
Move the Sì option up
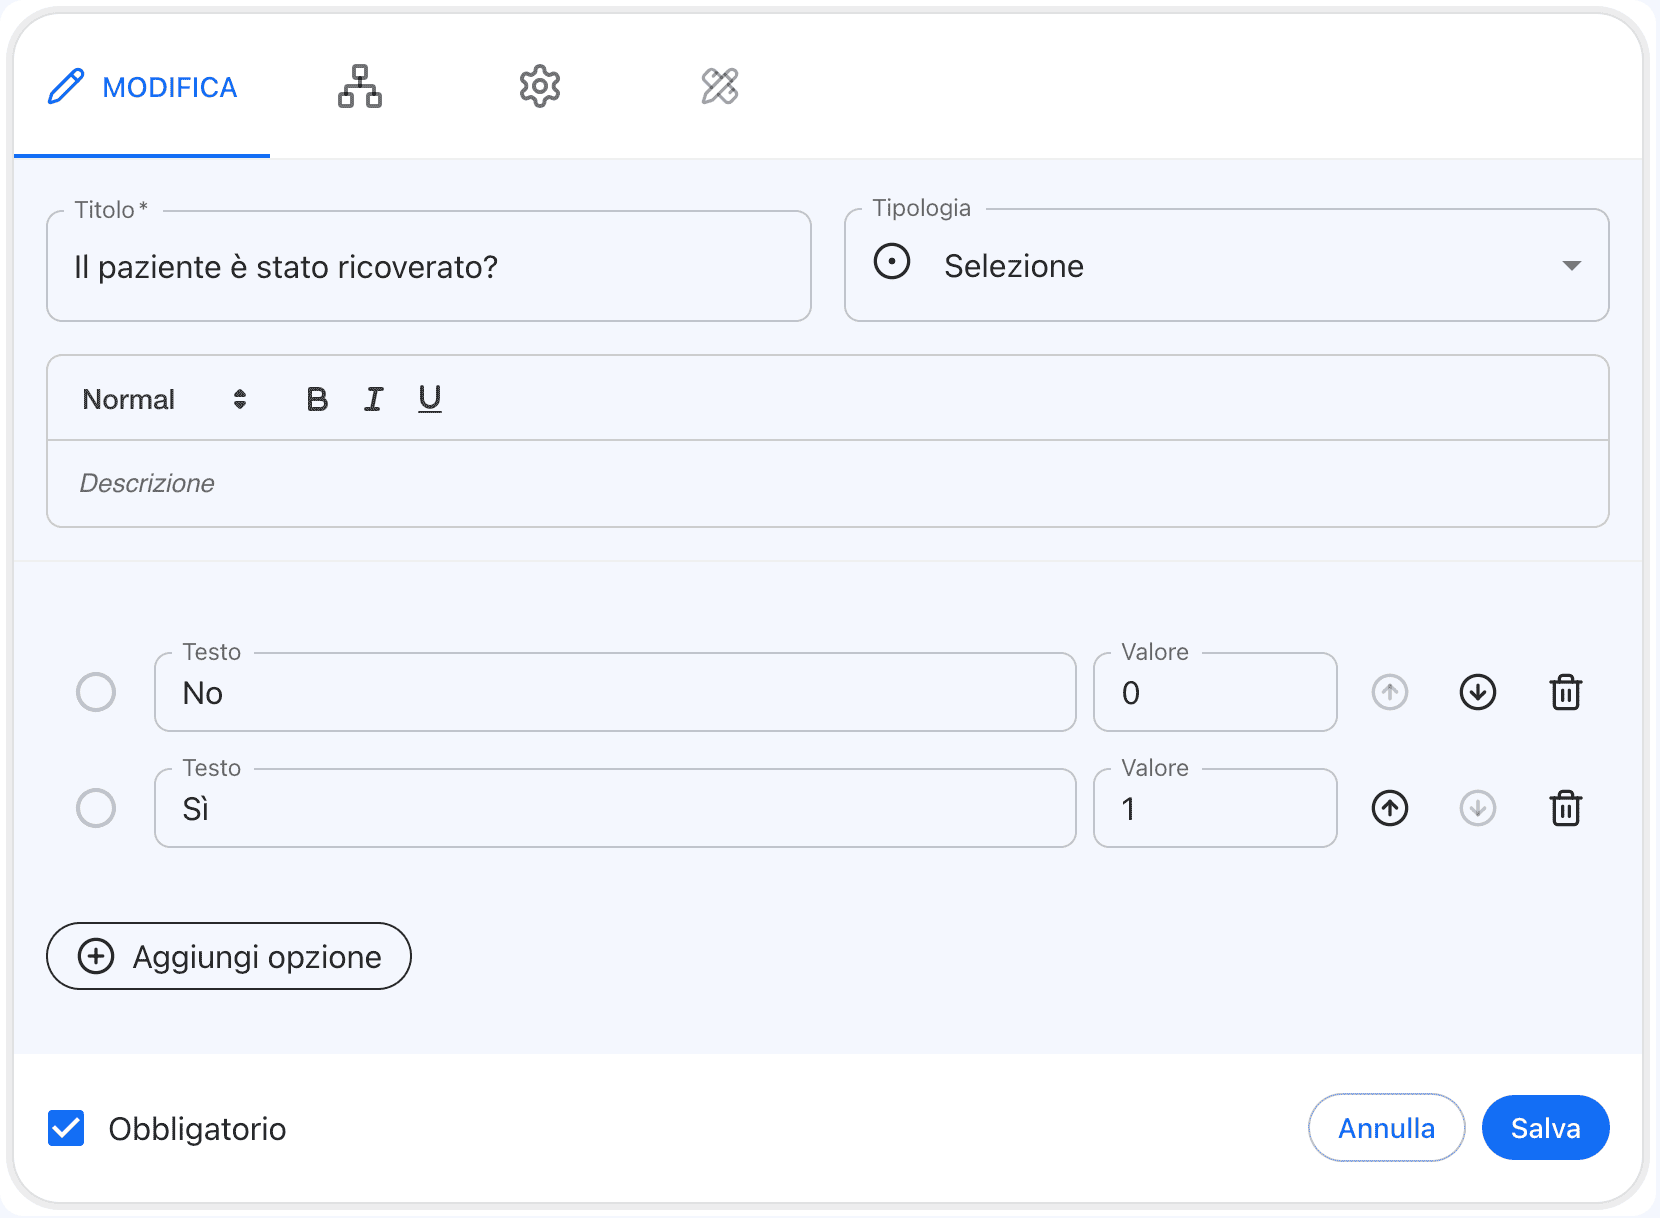click(x=1390, y=808)
